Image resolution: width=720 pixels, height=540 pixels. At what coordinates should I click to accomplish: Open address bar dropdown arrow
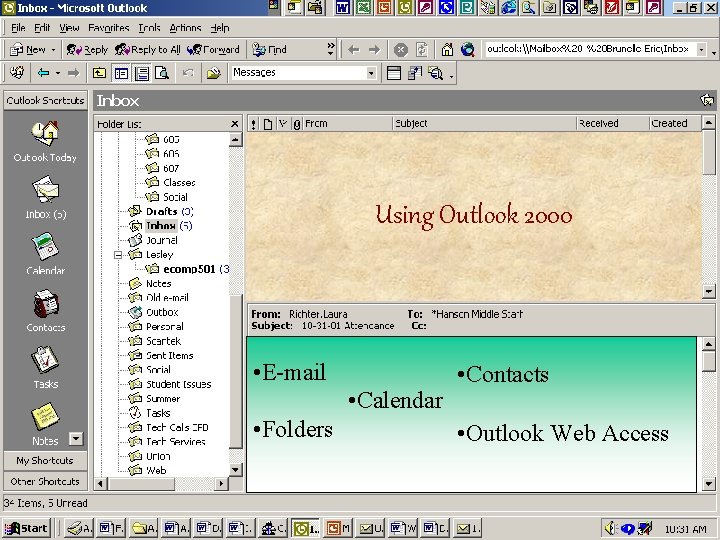click(701, 50)
